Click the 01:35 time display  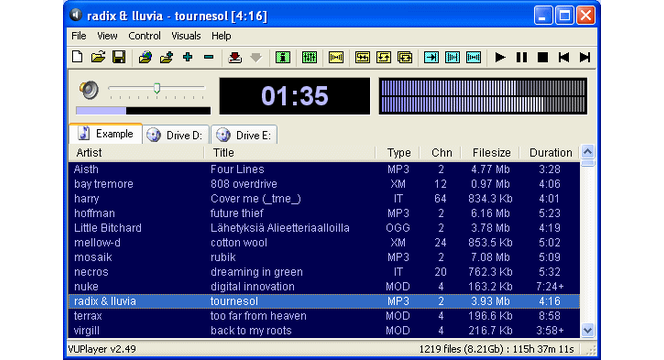point(294,96)
